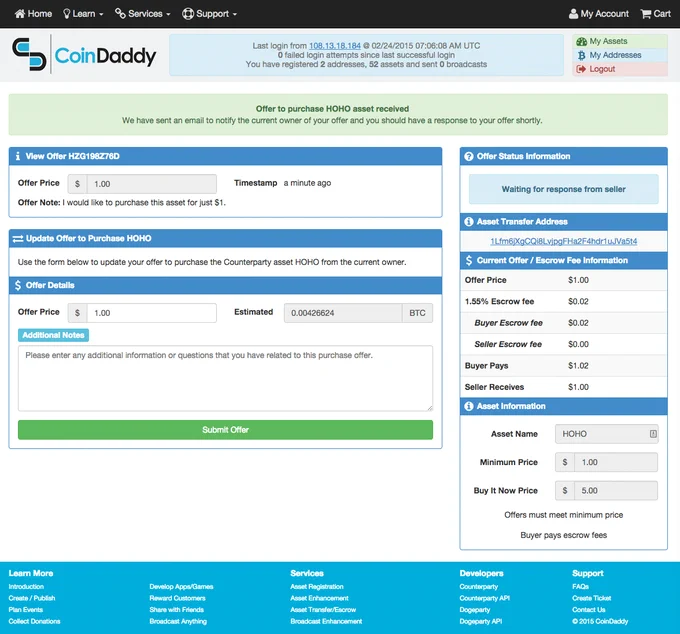Viewport: 680px width, 634px height.
Task: Click the shopping Cart icon
Action: tap(646, 14)
